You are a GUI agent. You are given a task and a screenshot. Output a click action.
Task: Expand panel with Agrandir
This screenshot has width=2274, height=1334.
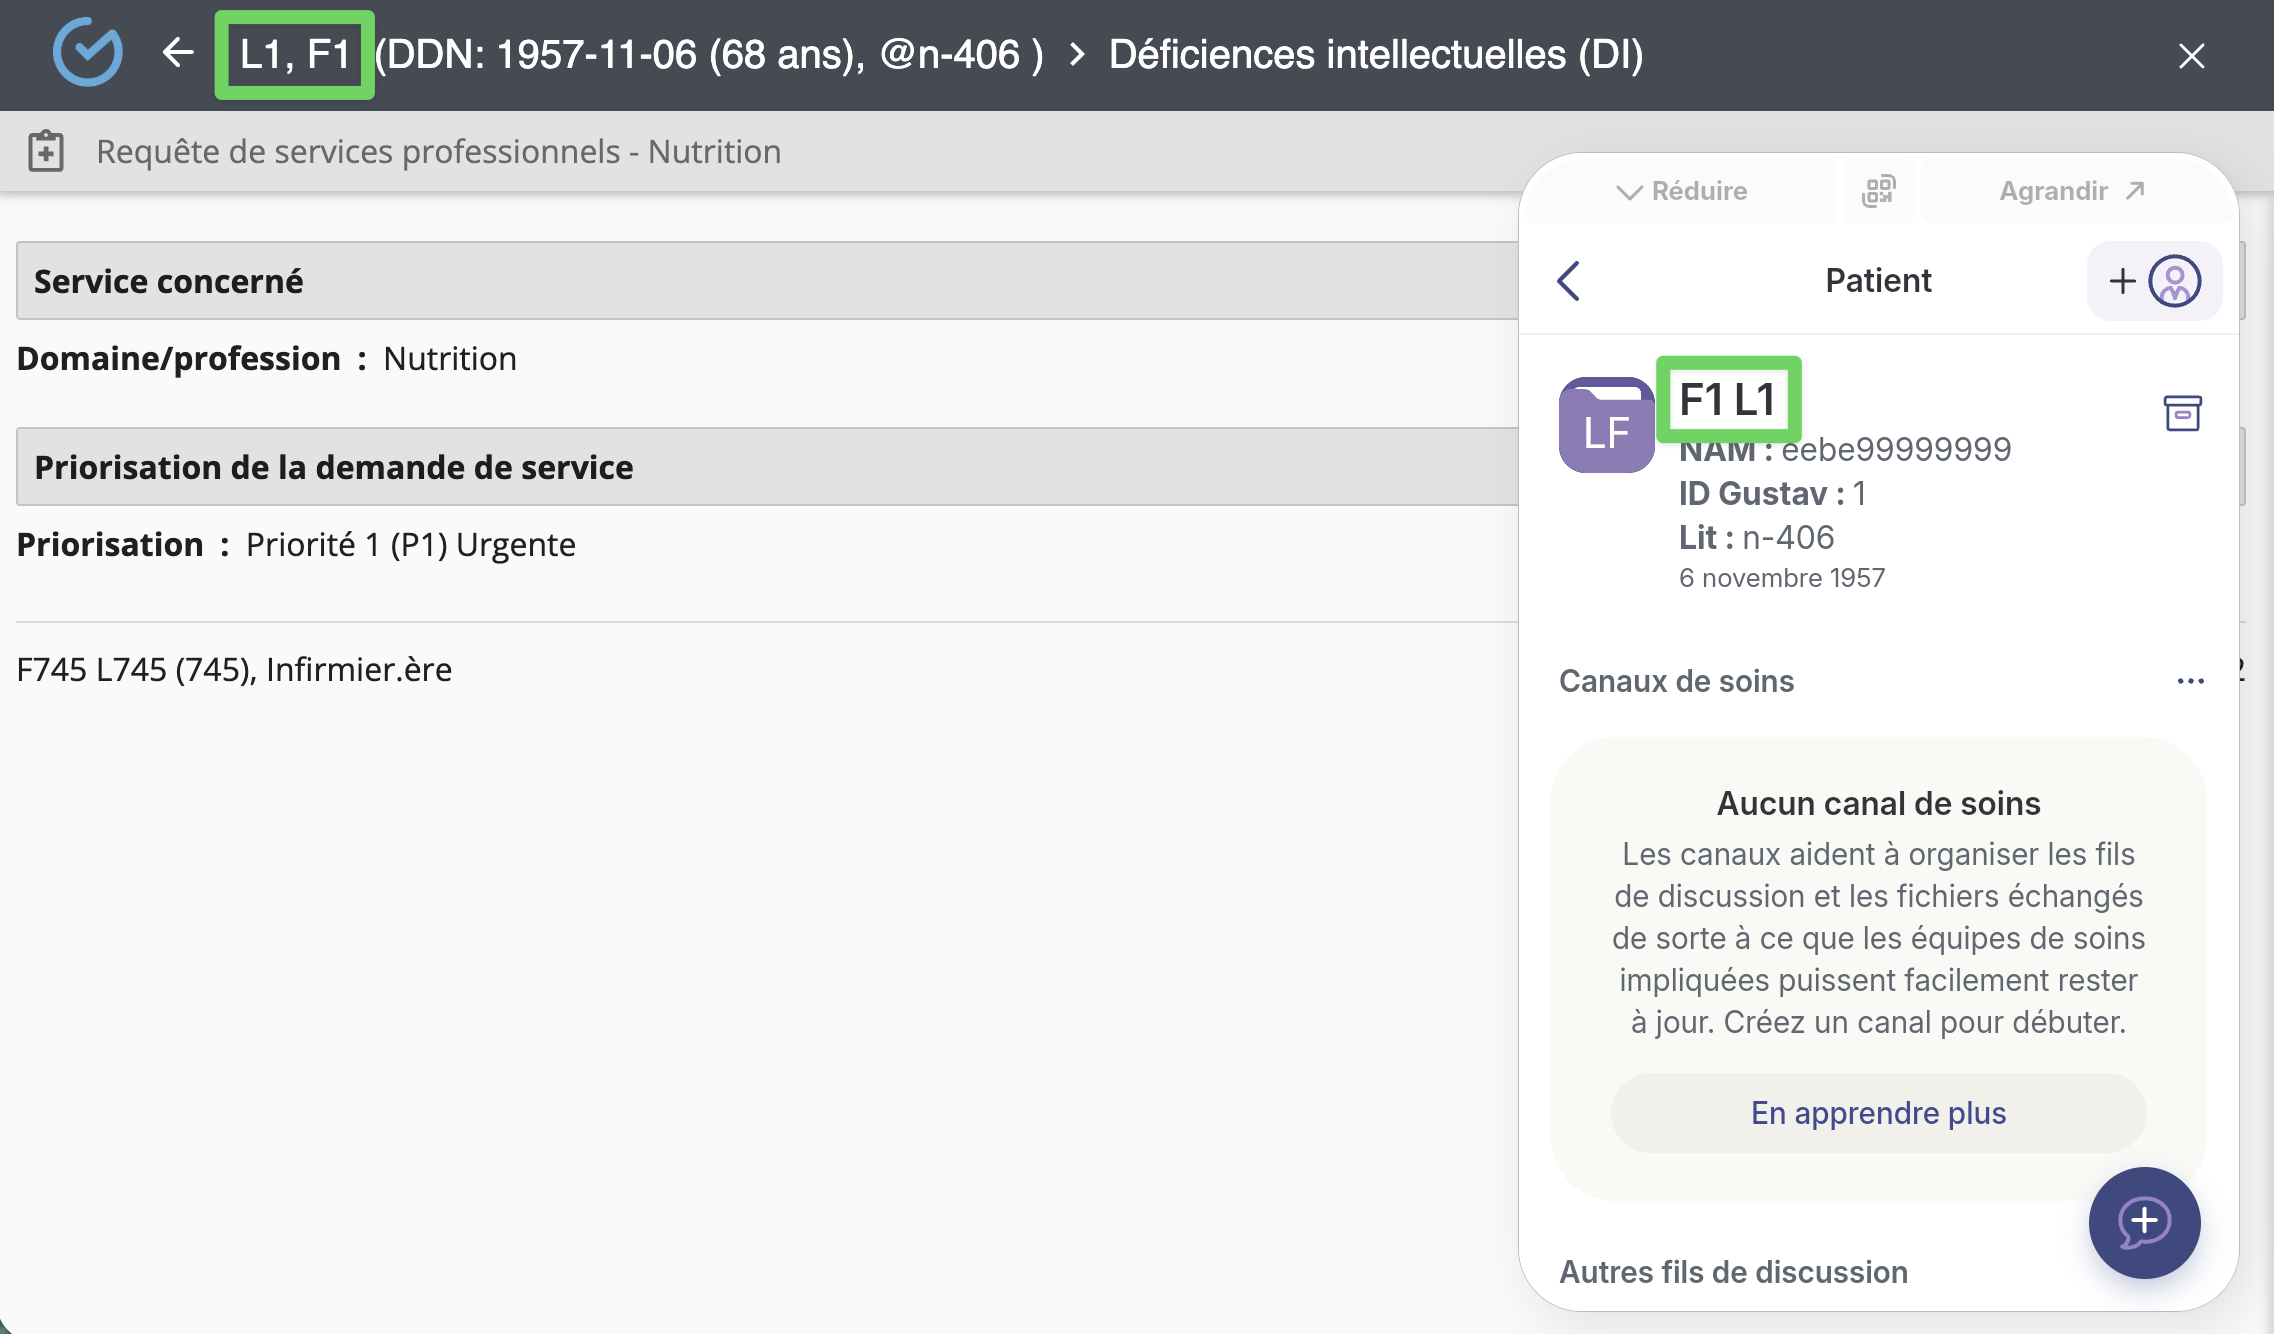(x=2071, y=190)
